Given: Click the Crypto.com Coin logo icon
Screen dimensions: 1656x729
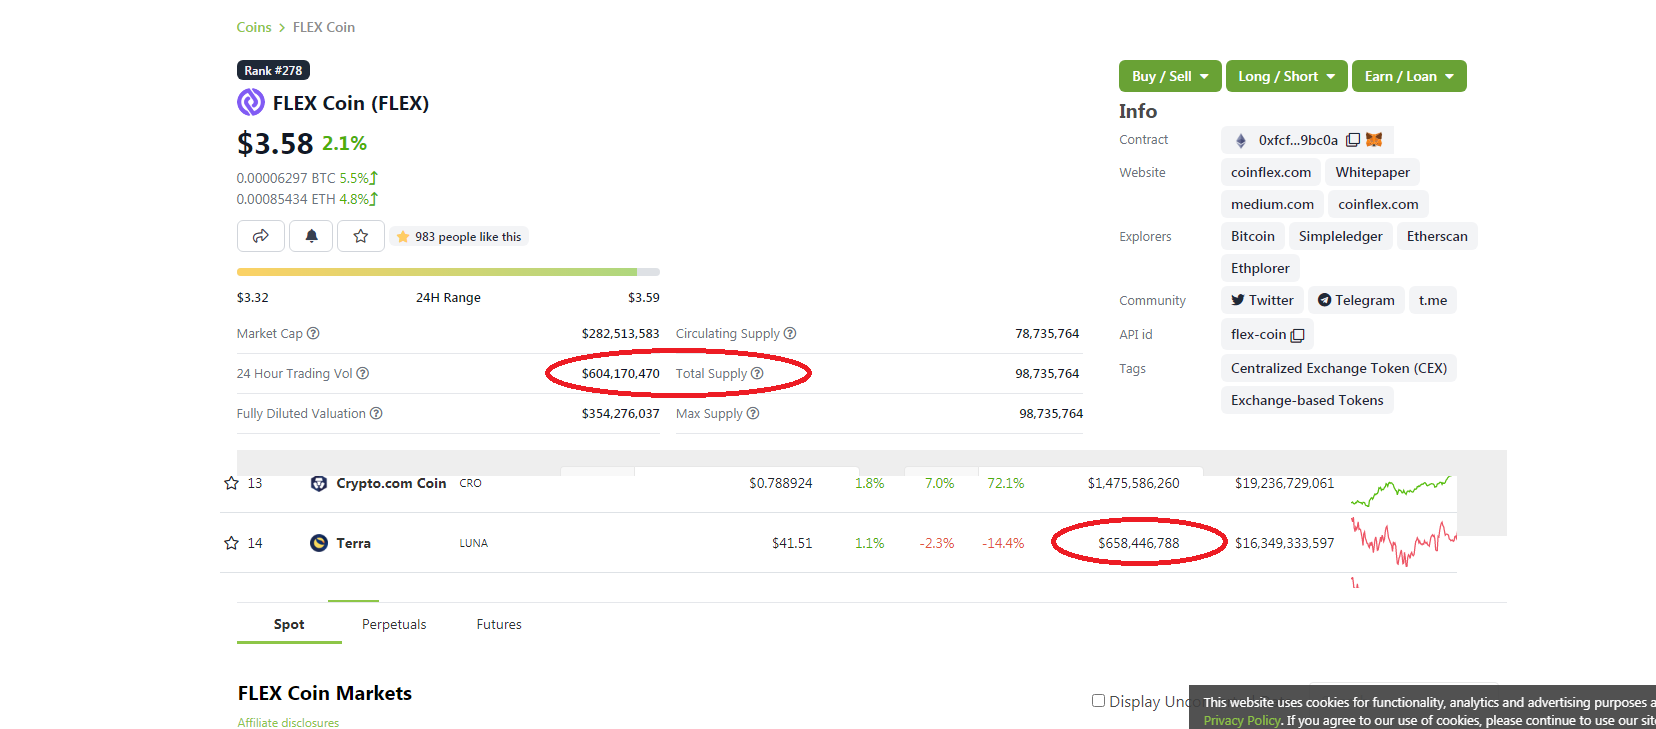Looking at the screenshot, I should click(319, 483).
